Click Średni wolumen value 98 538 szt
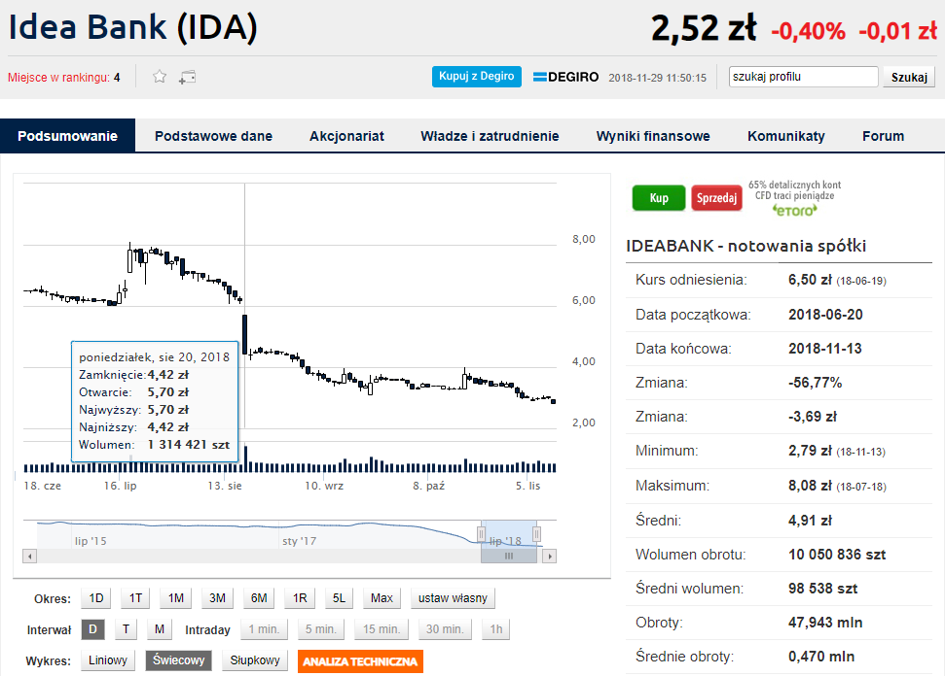This screenshot has height=676, width=945. tap(823, 589)
